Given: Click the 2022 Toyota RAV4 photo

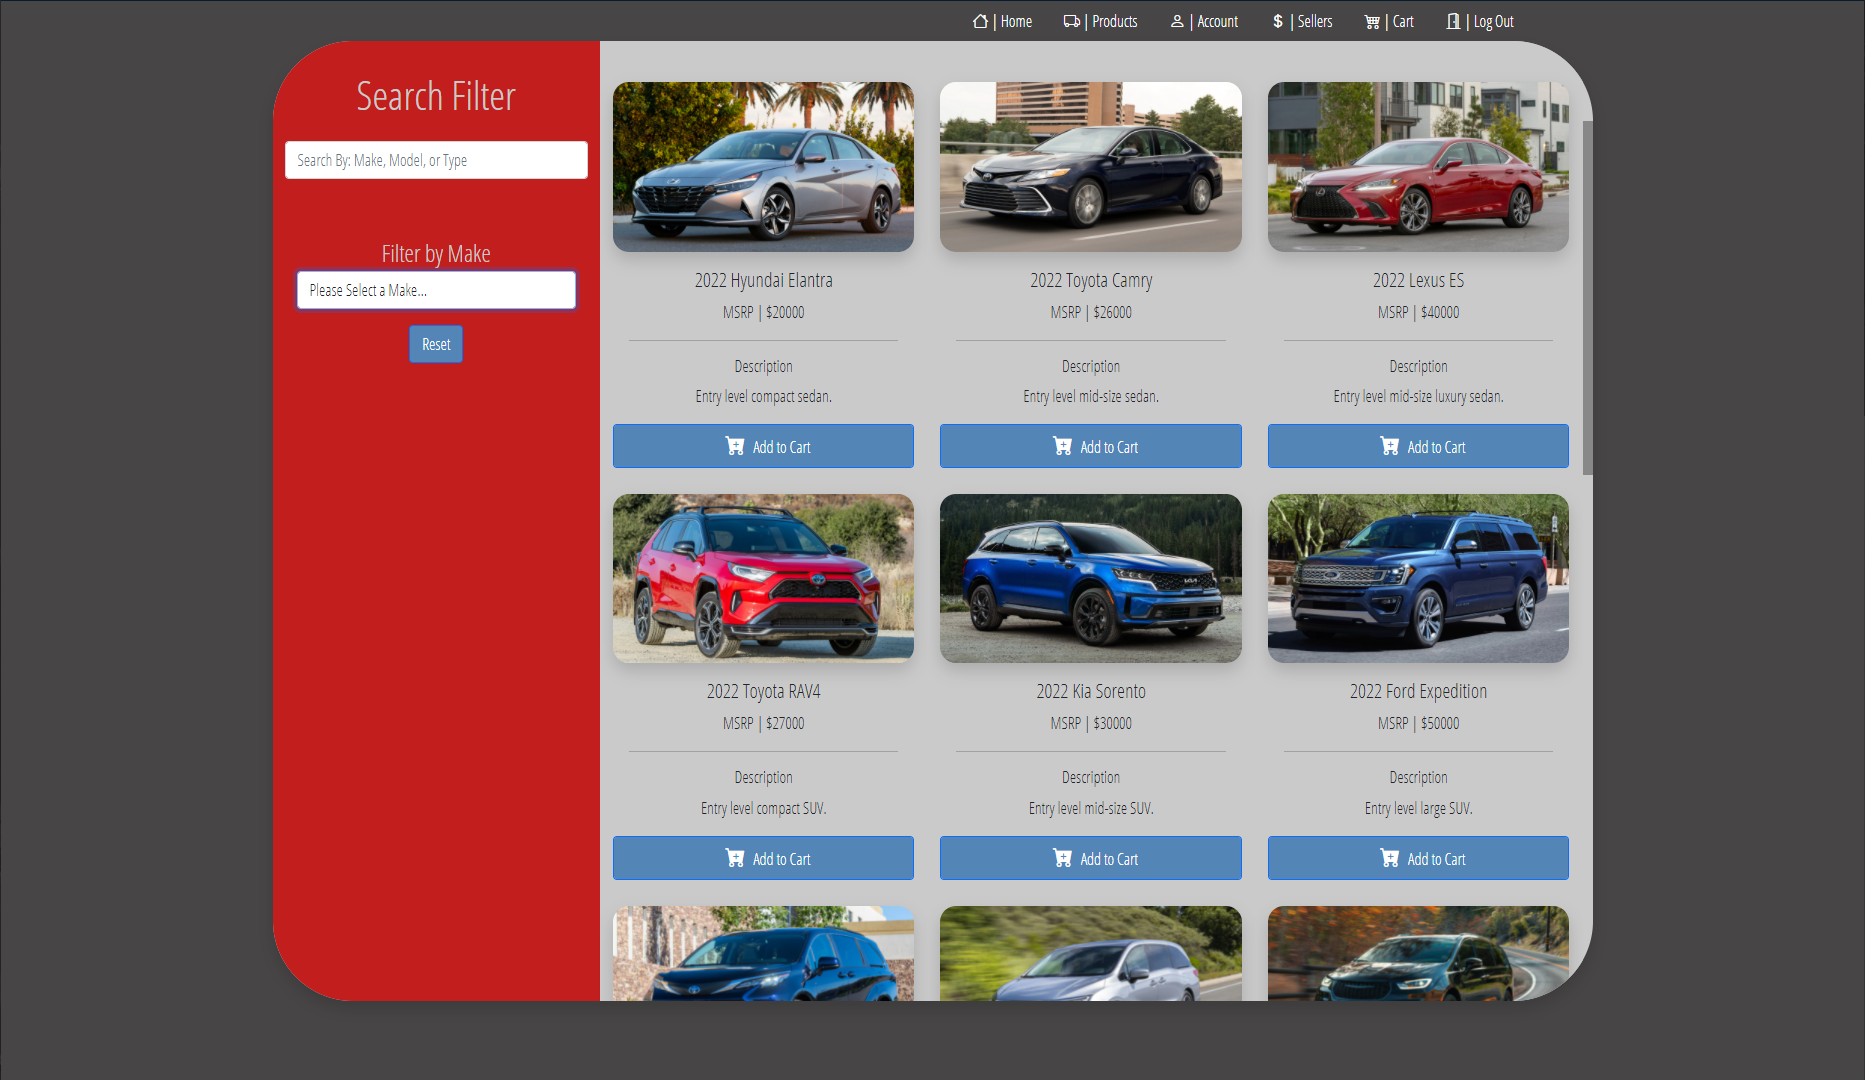Looking at the screenshot, I should [x=763, y=578].
